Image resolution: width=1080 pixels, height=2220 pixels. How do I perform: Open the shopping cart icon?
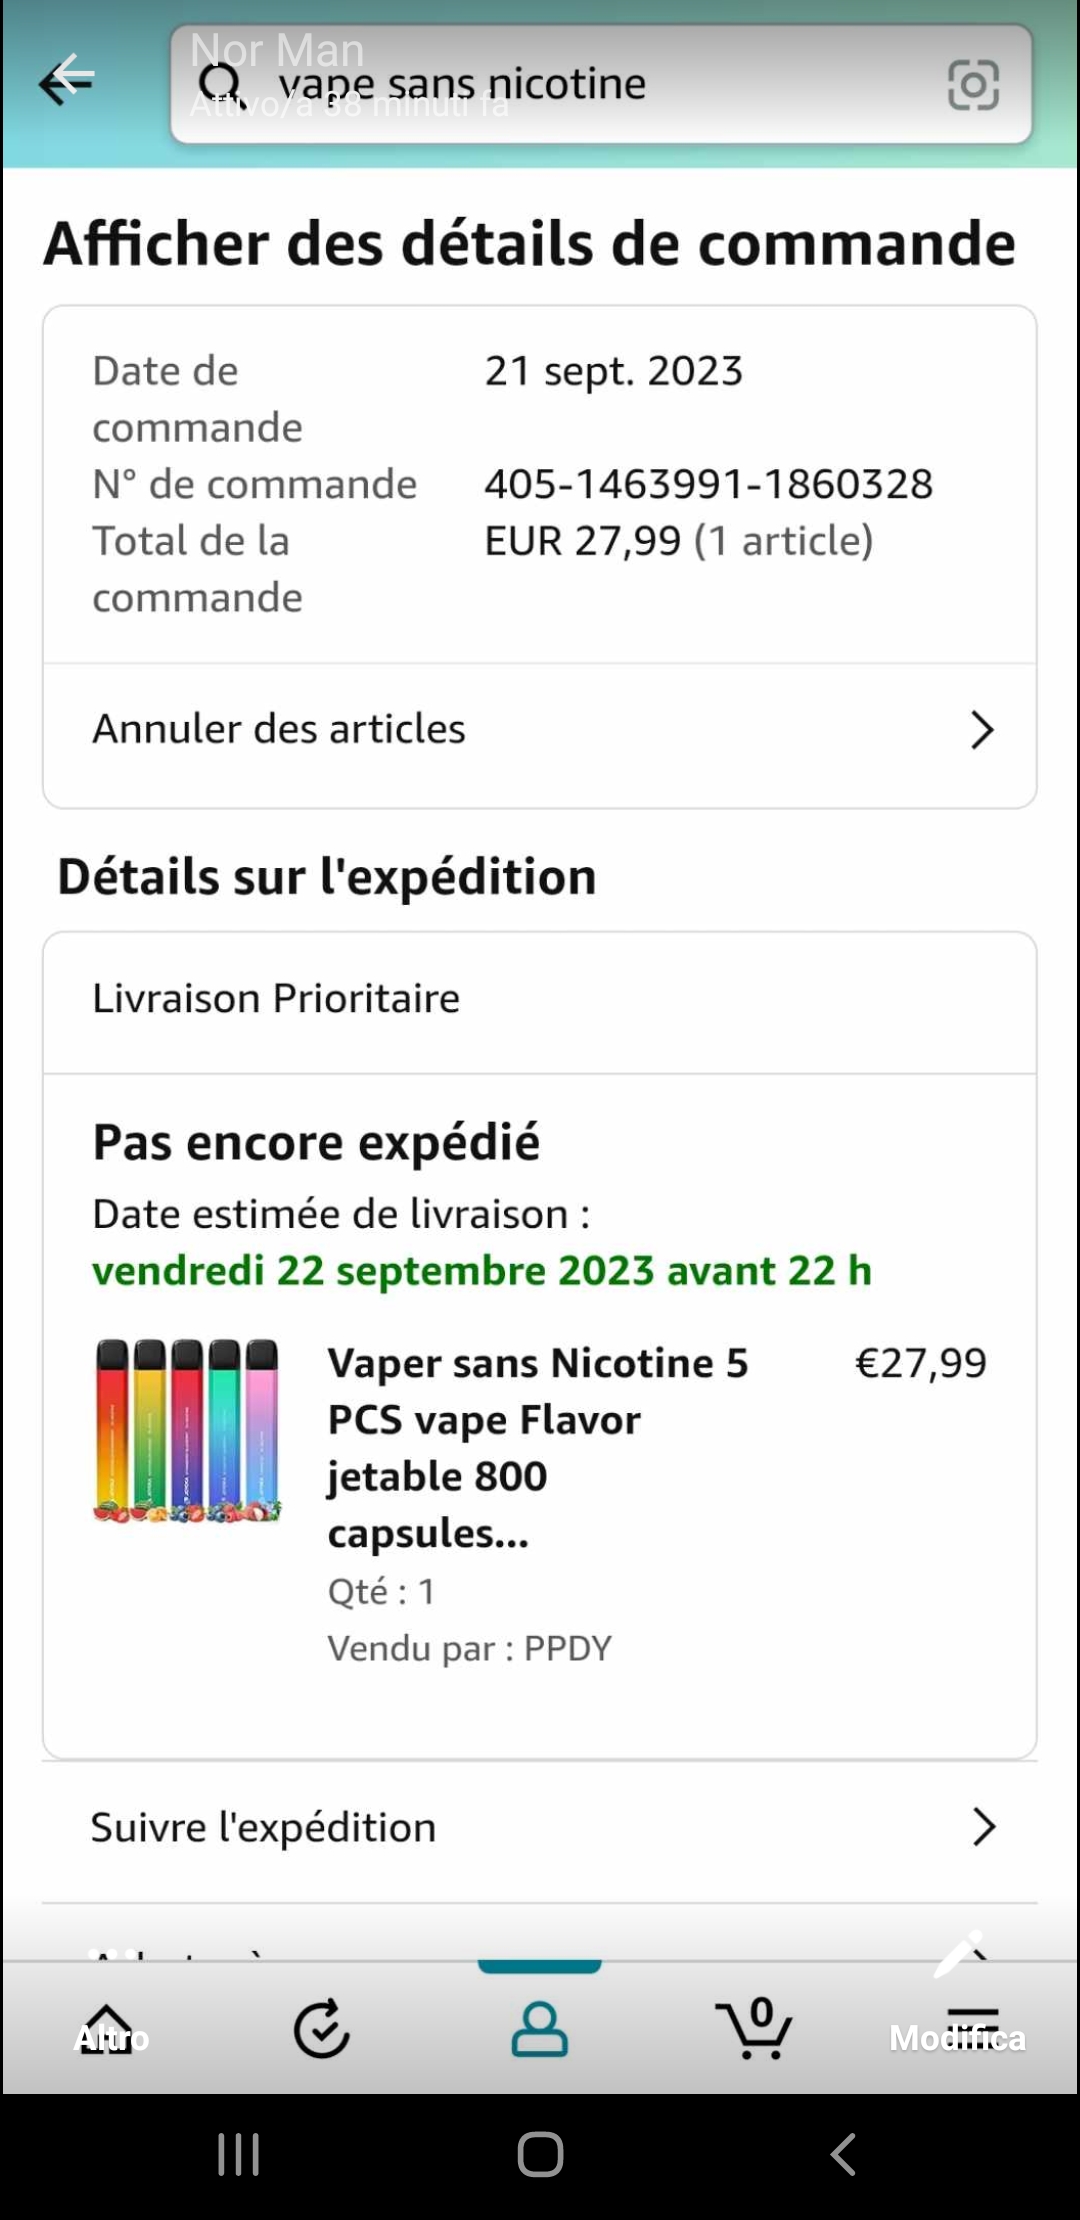756,2030
